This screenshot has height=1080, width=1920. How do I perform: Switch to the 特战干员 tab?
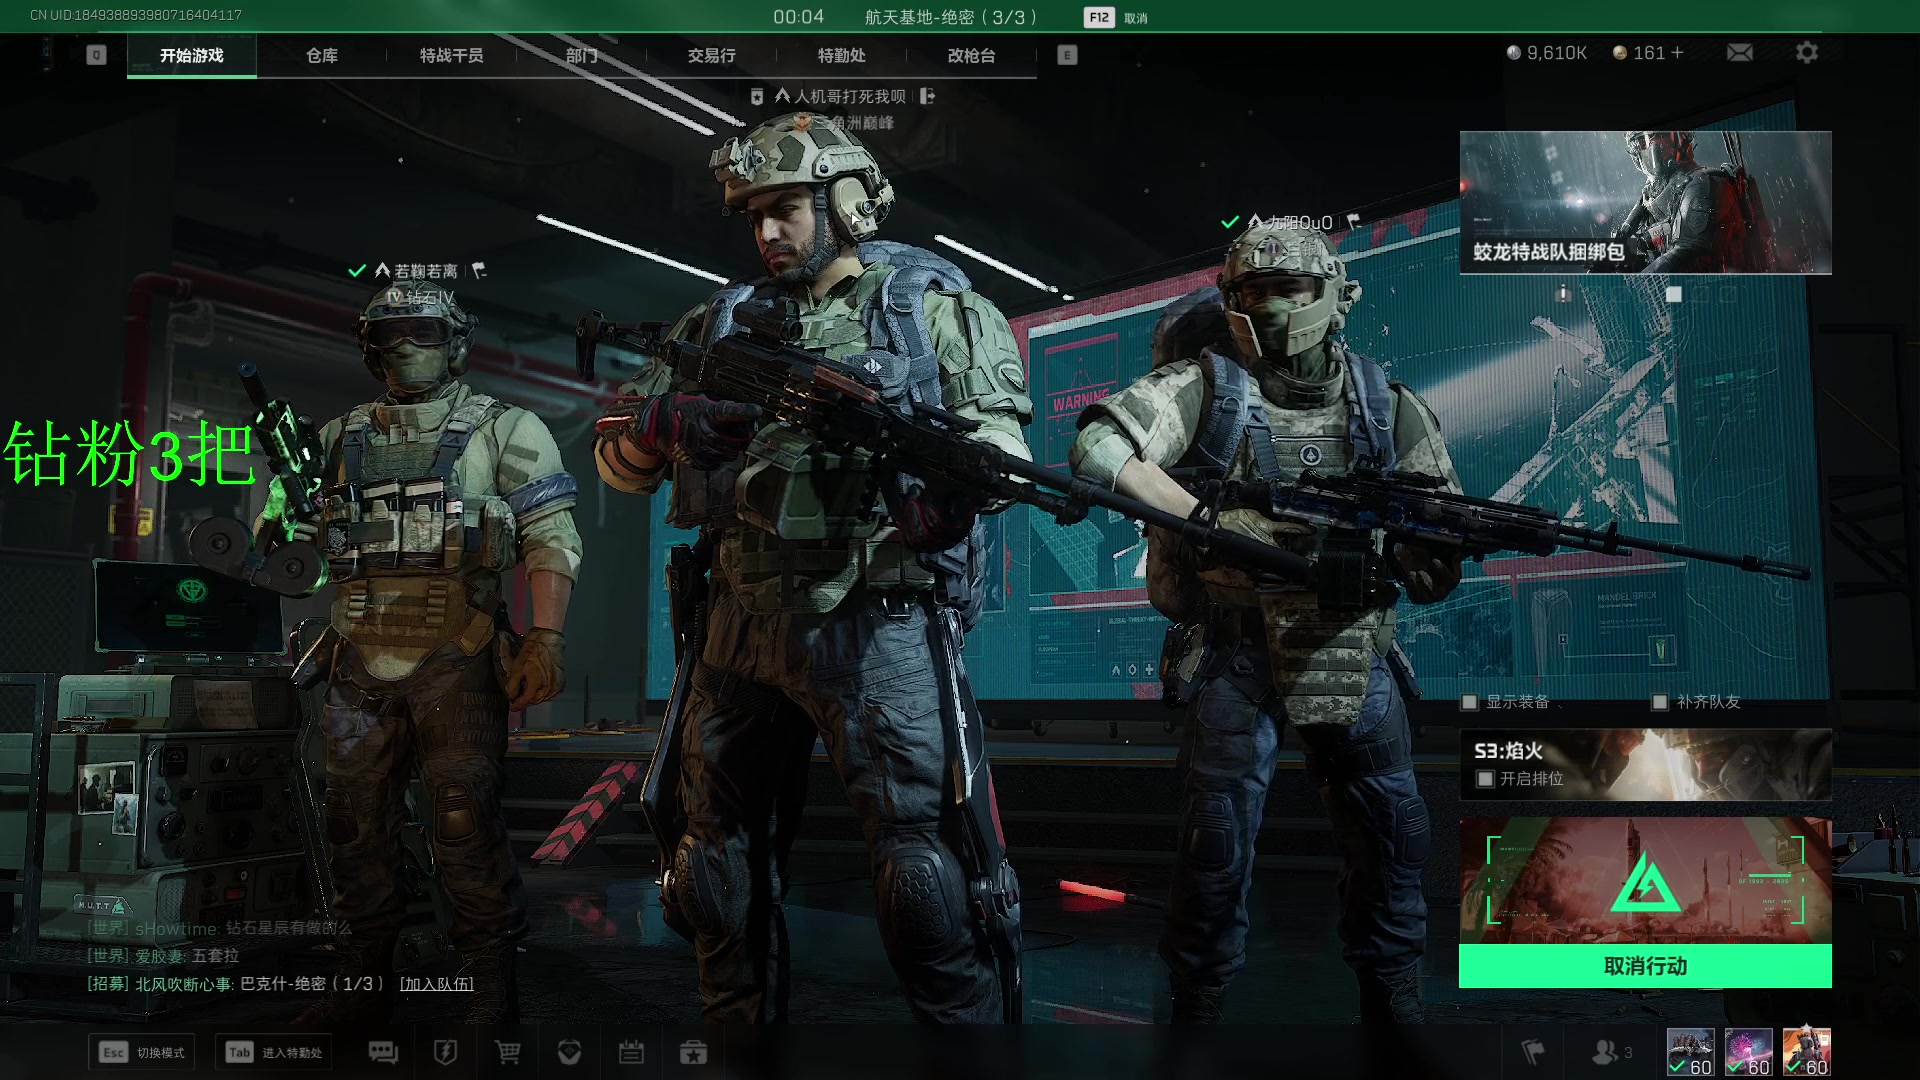coord(452,55)
